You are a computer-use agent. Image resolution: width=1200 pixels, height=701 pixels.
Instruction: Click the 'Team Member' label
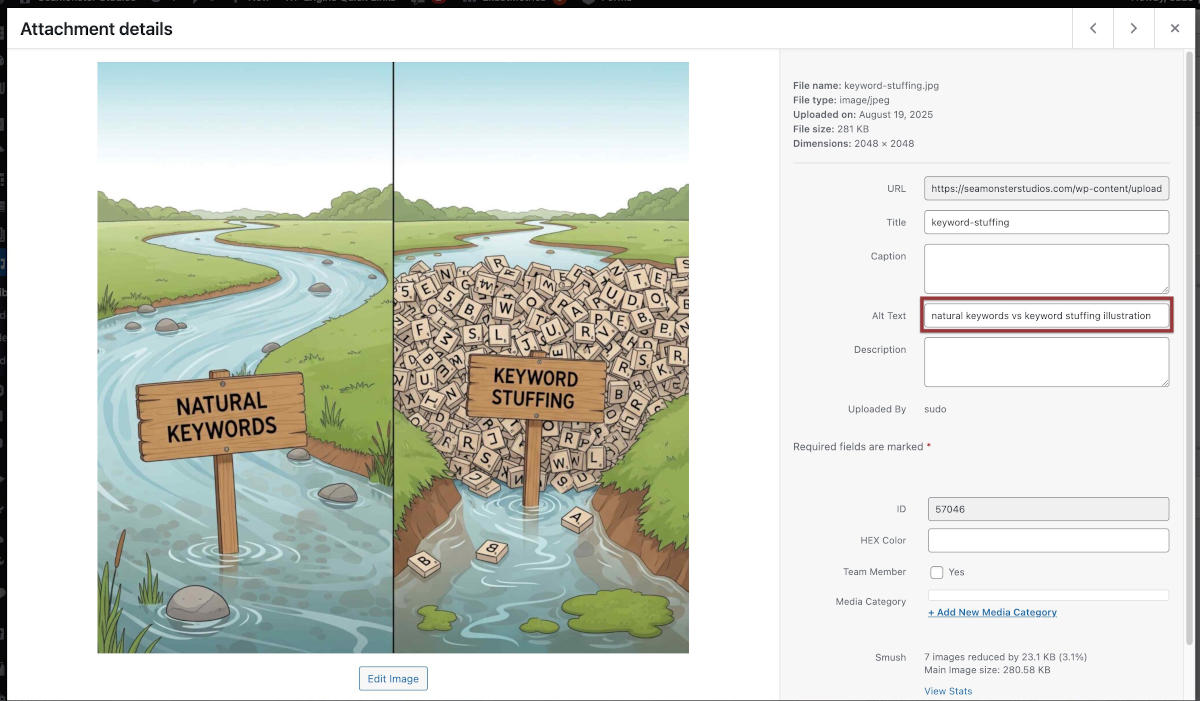[x=874, y=572]
